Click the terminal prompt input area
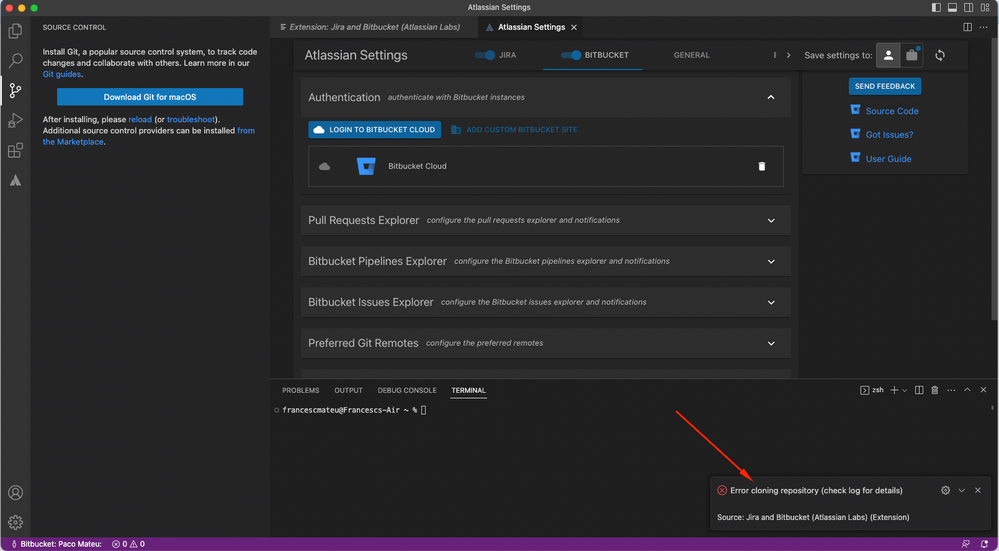Viewport: 999px width, 551px height. 423,410
